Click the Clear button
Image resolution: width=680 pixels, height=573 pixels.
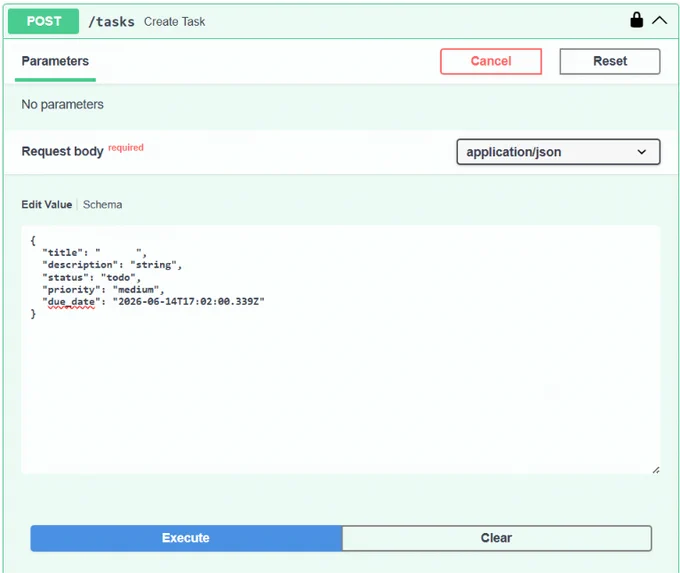(x=497, y=538)
